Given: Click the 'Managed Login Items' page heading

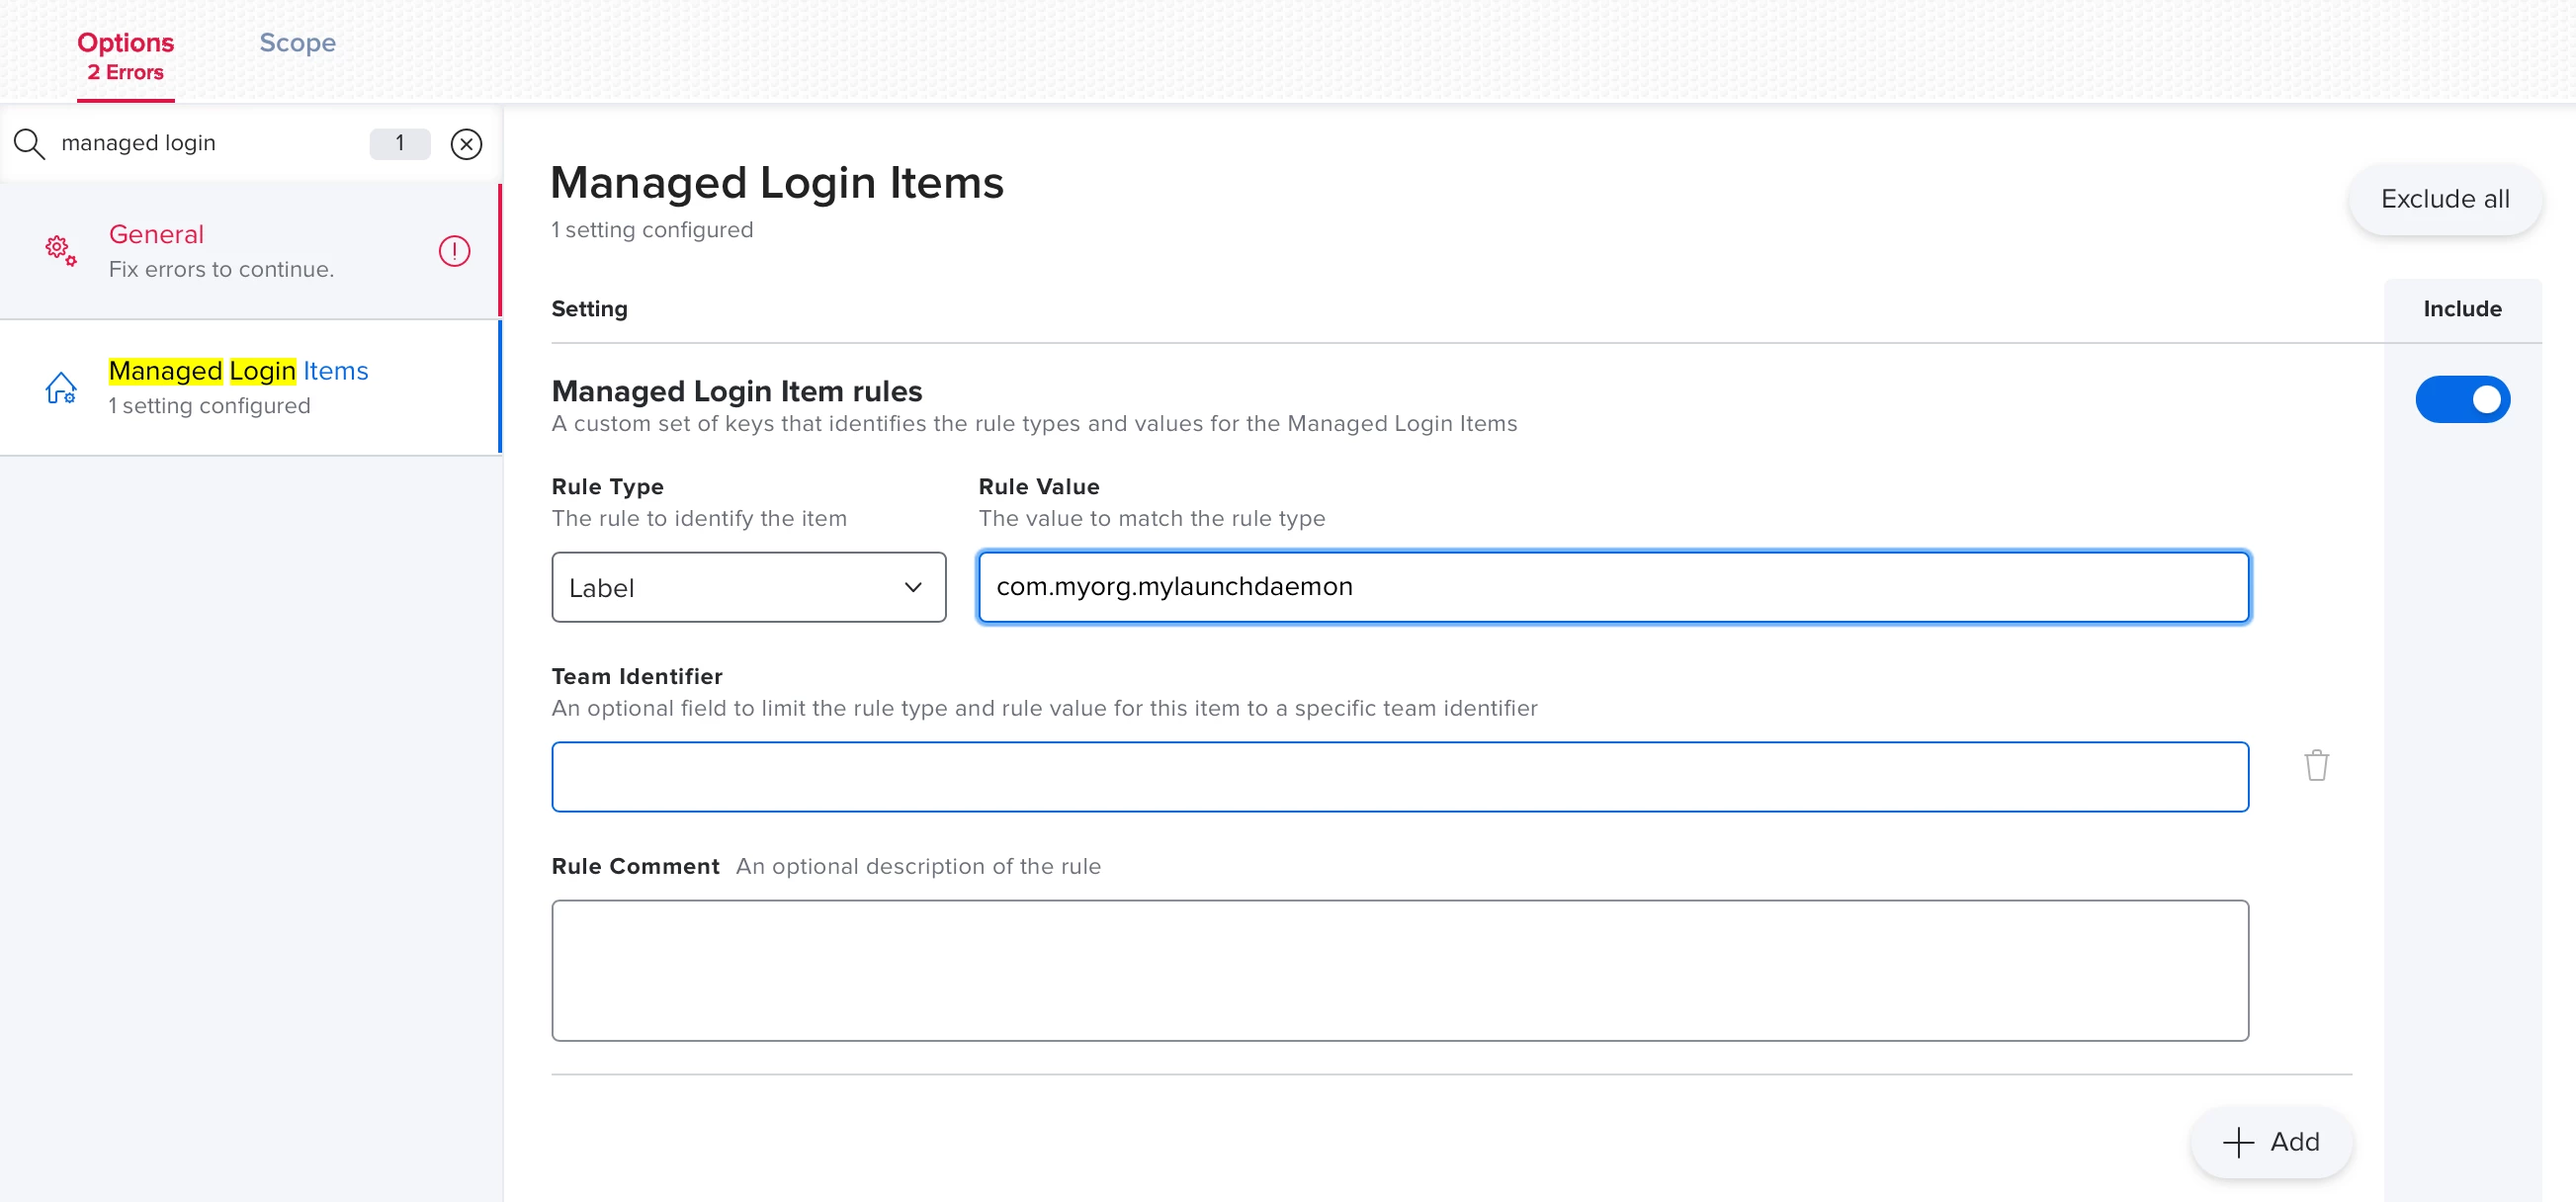Looking at the screenshot, I should (x=777, y=182).
